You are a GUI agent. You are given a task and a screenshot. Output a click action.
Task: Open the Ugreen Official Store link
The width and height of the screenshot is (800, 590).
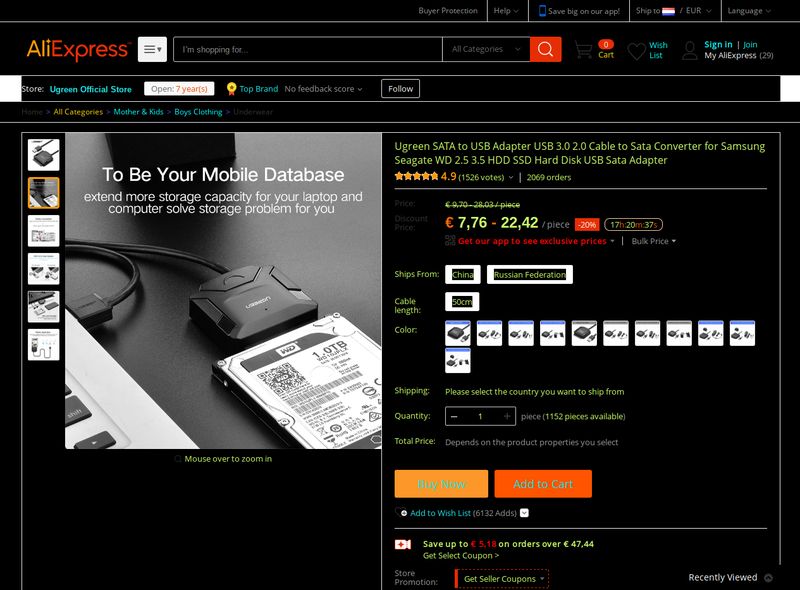[x=90, y=89]
